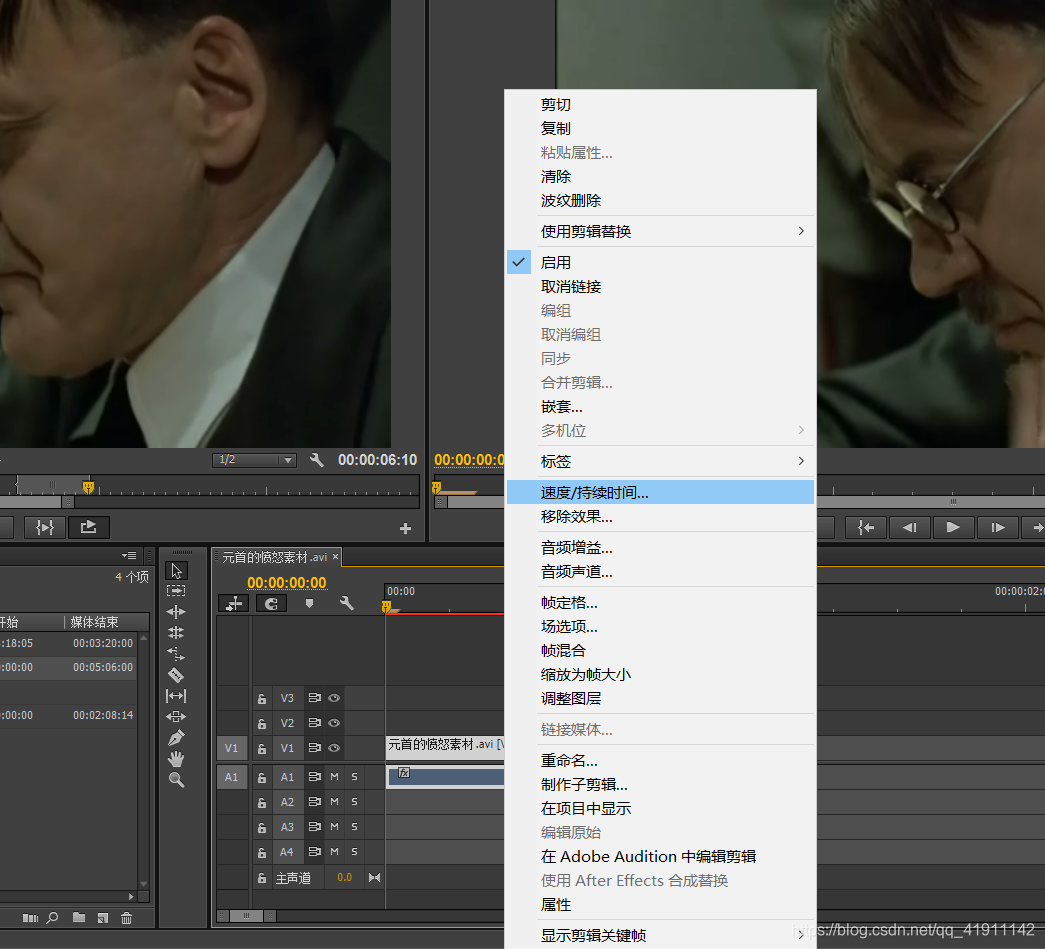Screen dimensions: 1045x949
Task: Select the Zoom magnifier tool
Action: click(177, 780)
